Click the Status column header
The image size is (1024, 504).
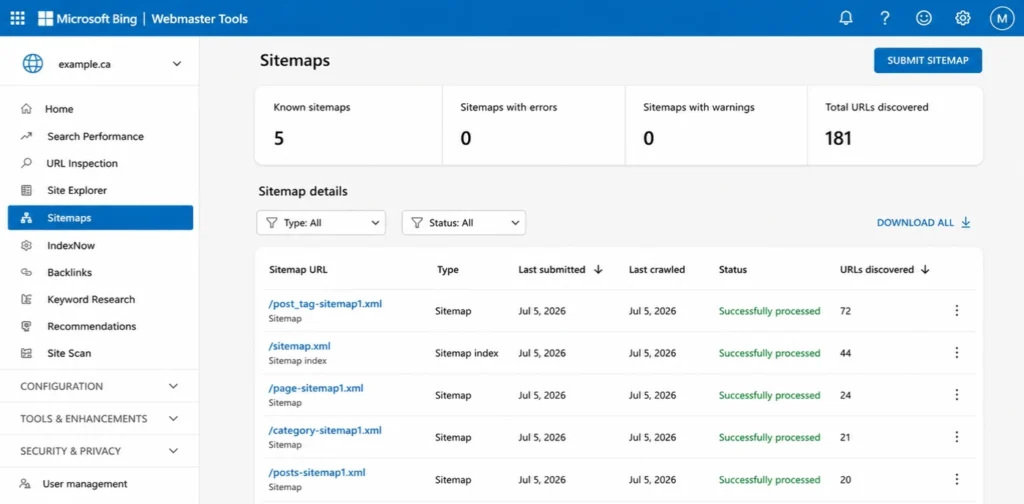pyautogui.click(x=733, y=270)
